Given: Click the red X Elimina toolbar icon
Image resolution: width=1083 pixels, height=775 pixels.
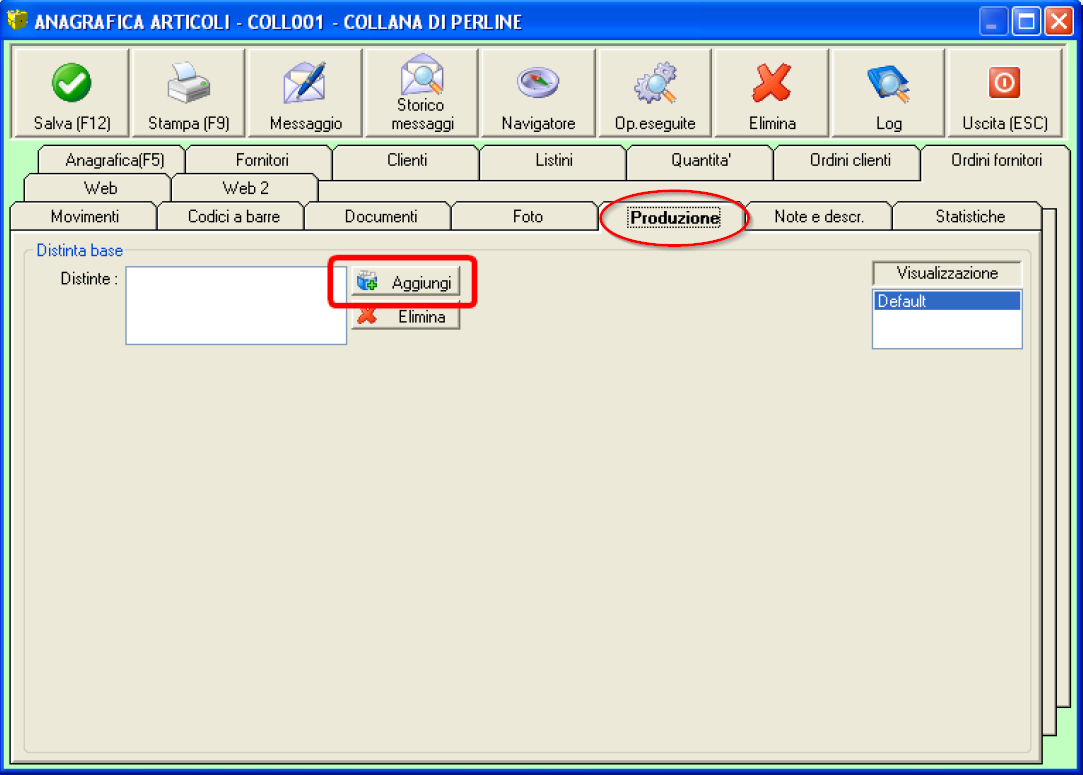Looking at the screenshot, I should point(771,84).
